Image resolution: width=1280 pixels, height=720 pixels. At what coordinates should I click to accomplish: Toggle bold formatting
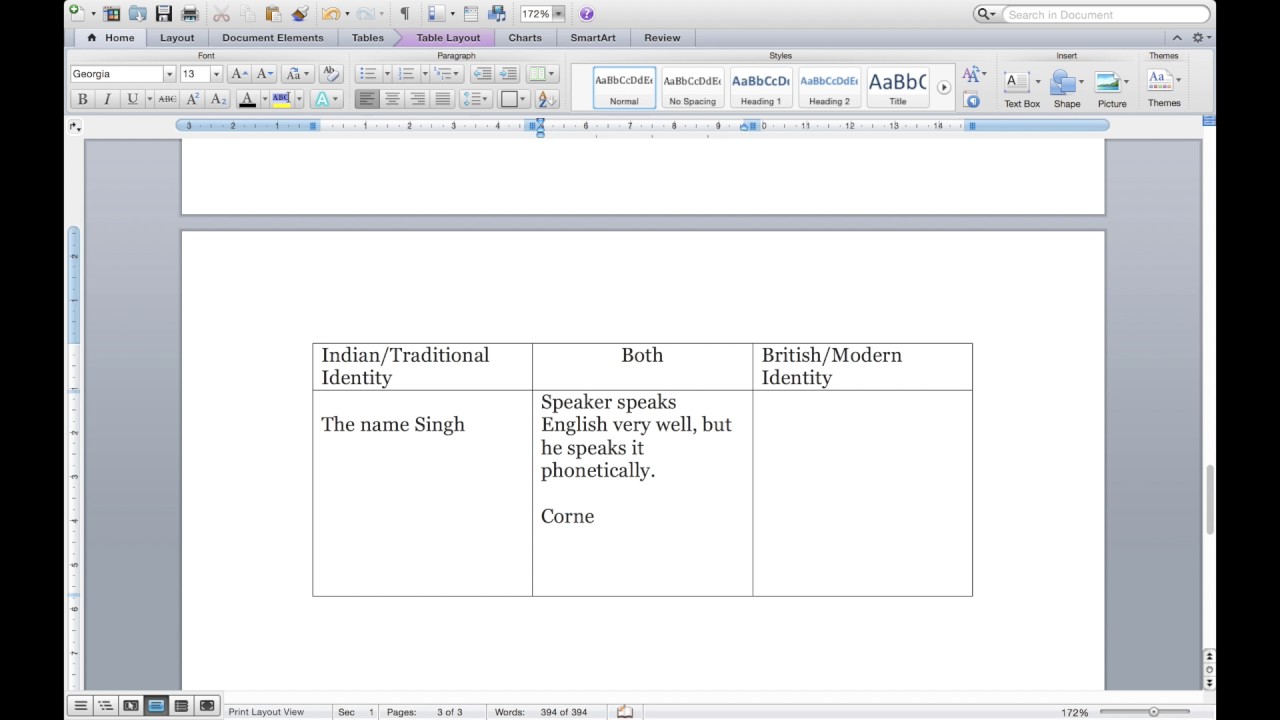click(x=82, y=99)
